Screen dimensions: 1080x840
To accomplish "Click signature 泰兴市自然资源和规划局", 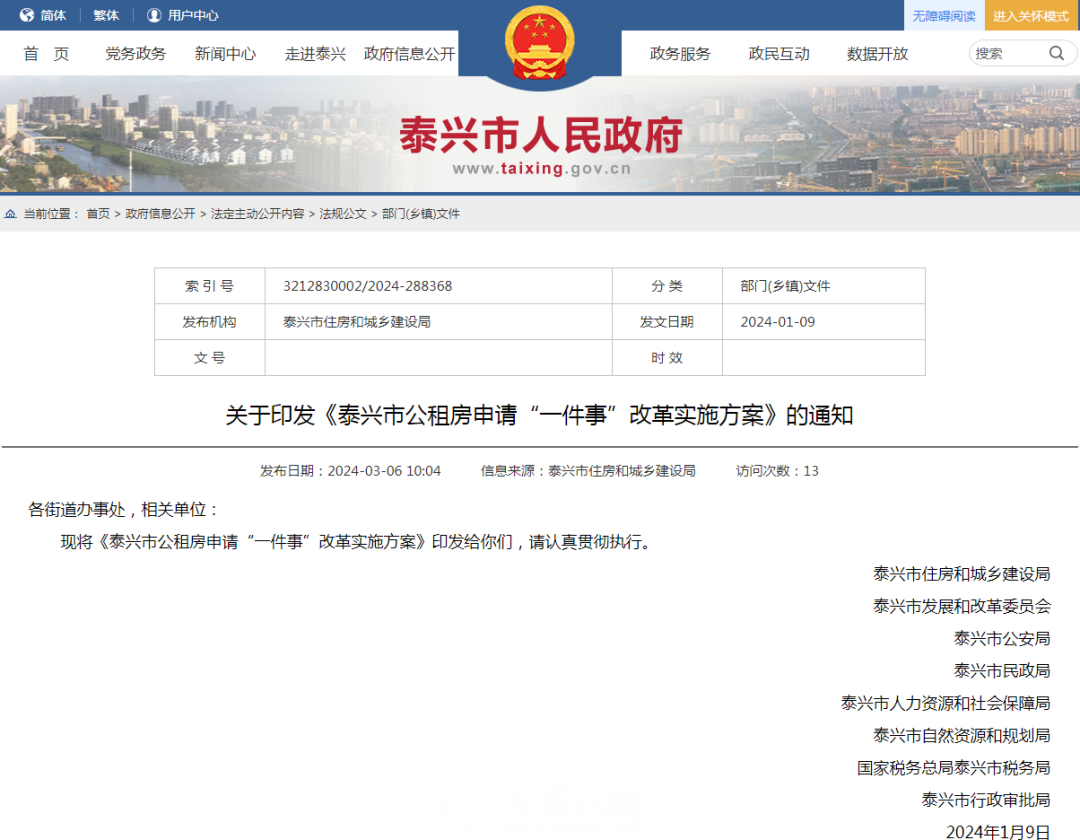I will tap(962, 735).
